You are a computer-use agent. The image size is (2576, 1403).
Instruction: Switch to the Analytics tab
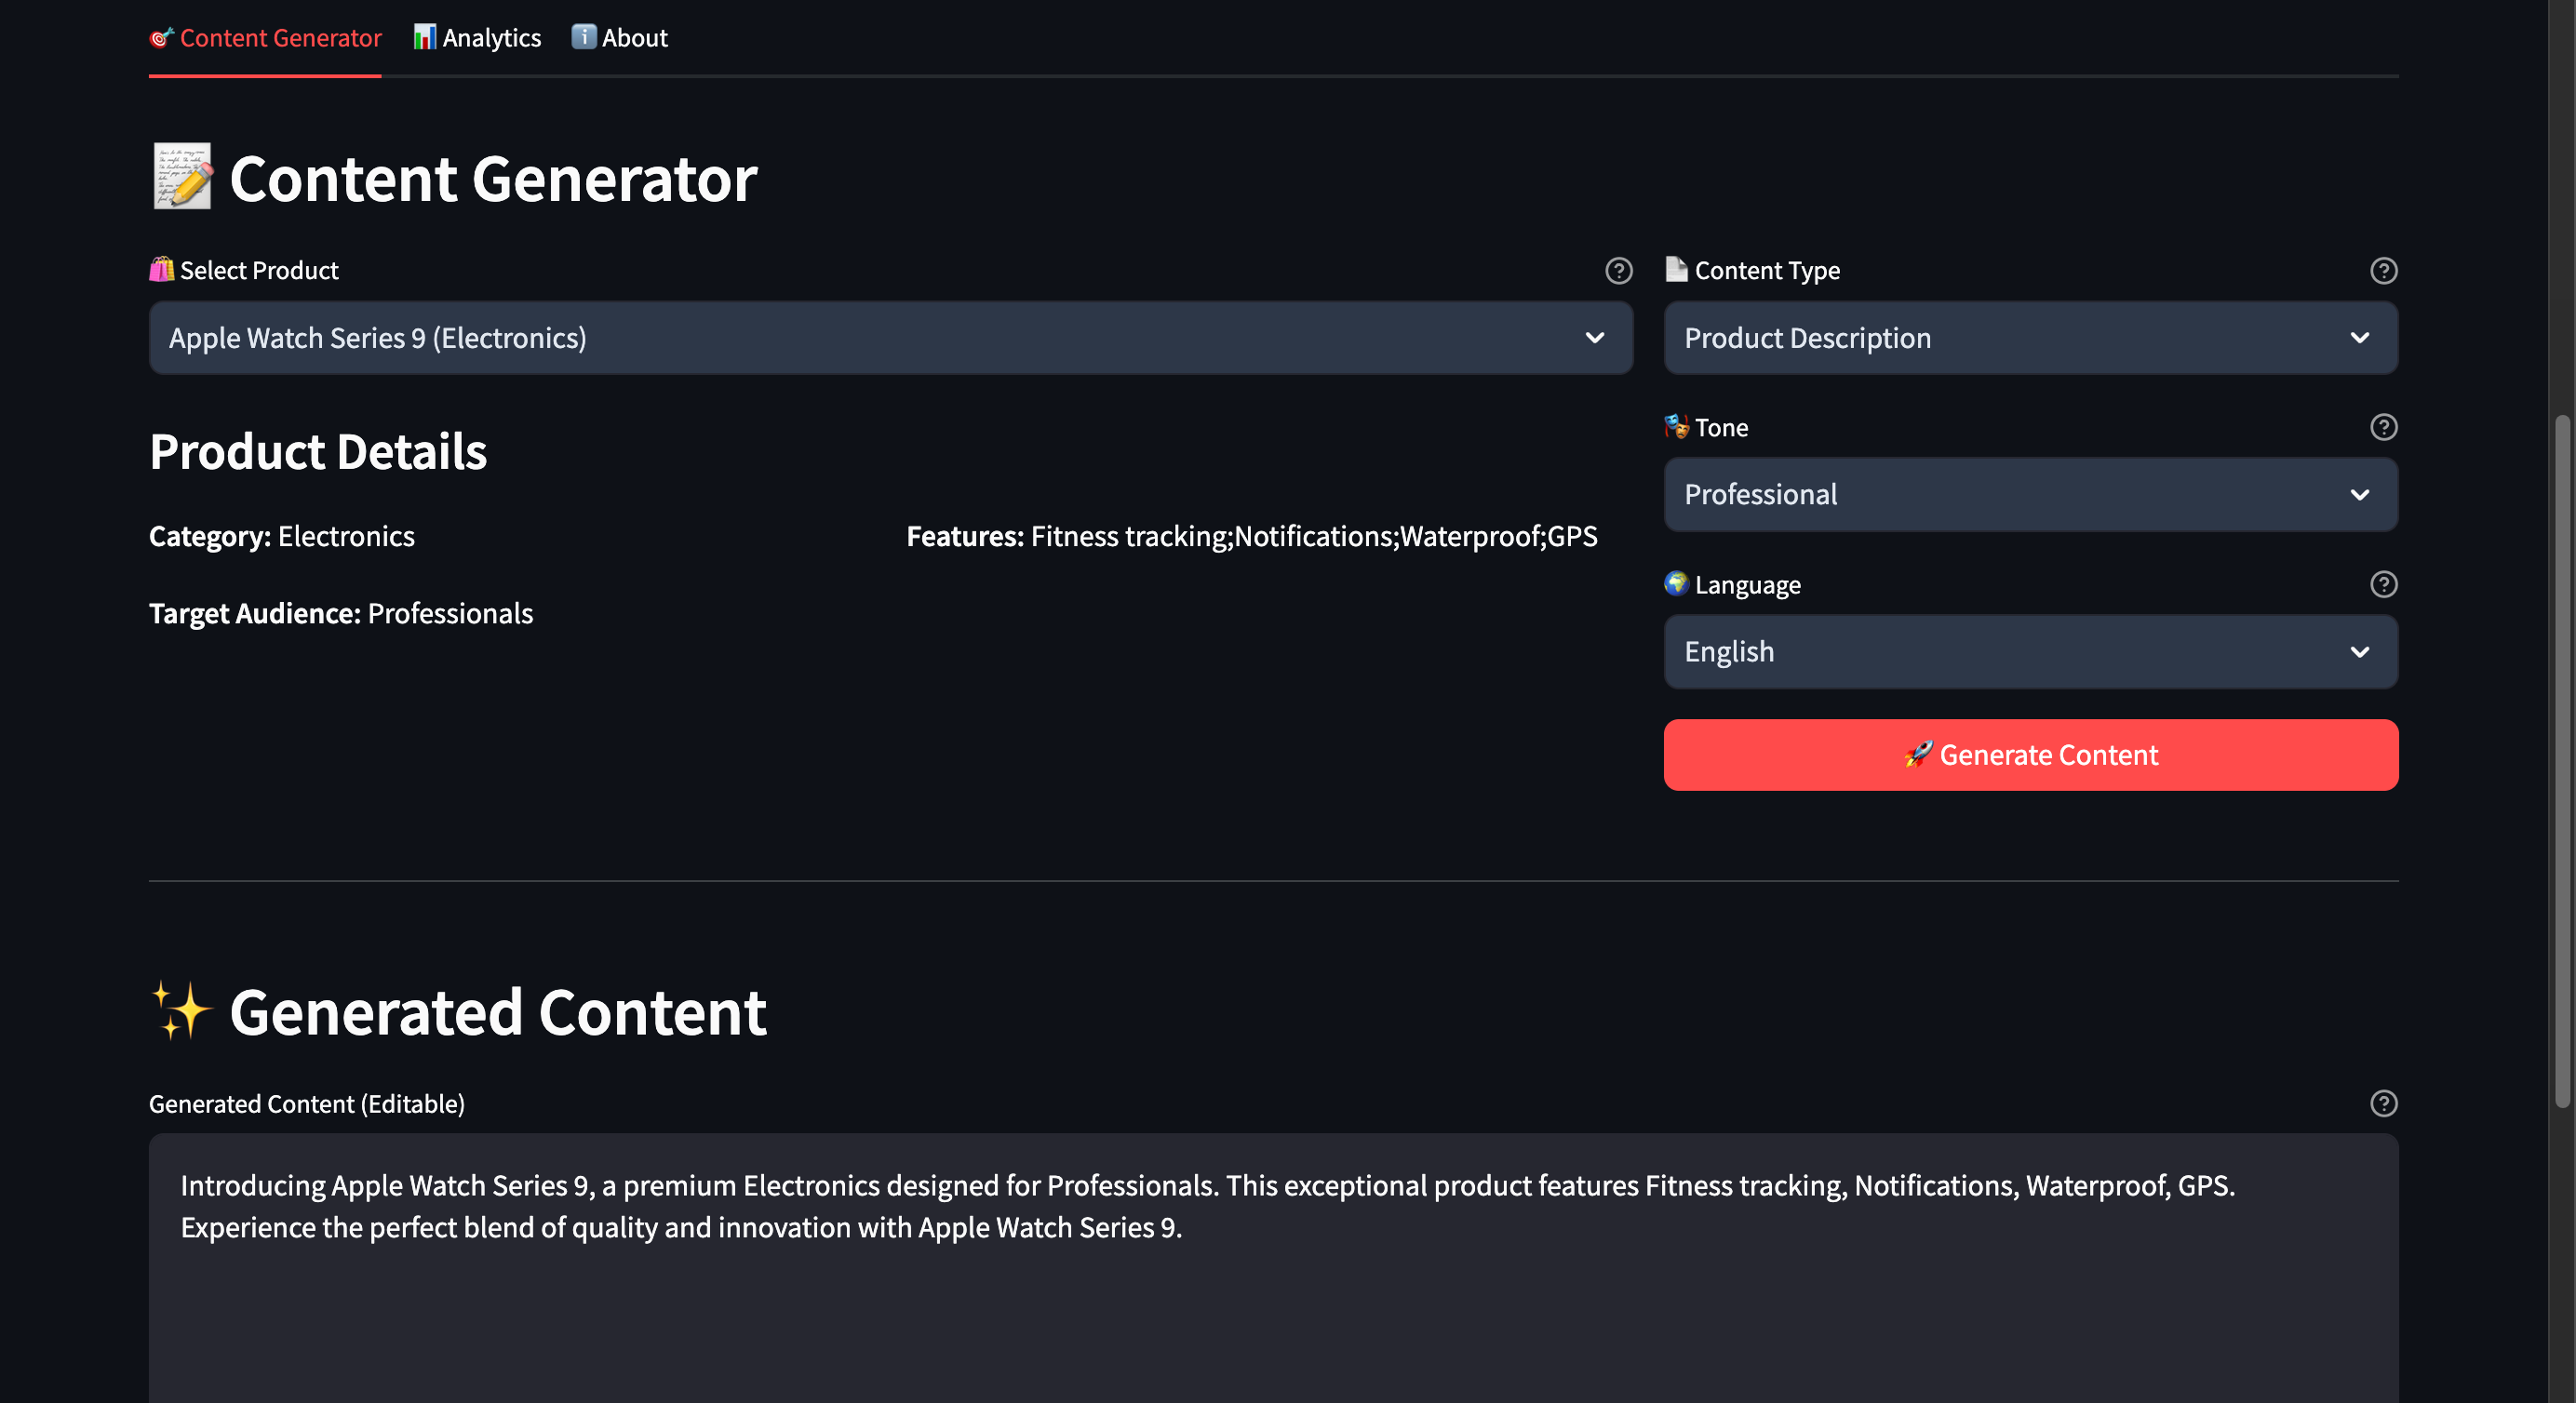pos(477,38)
